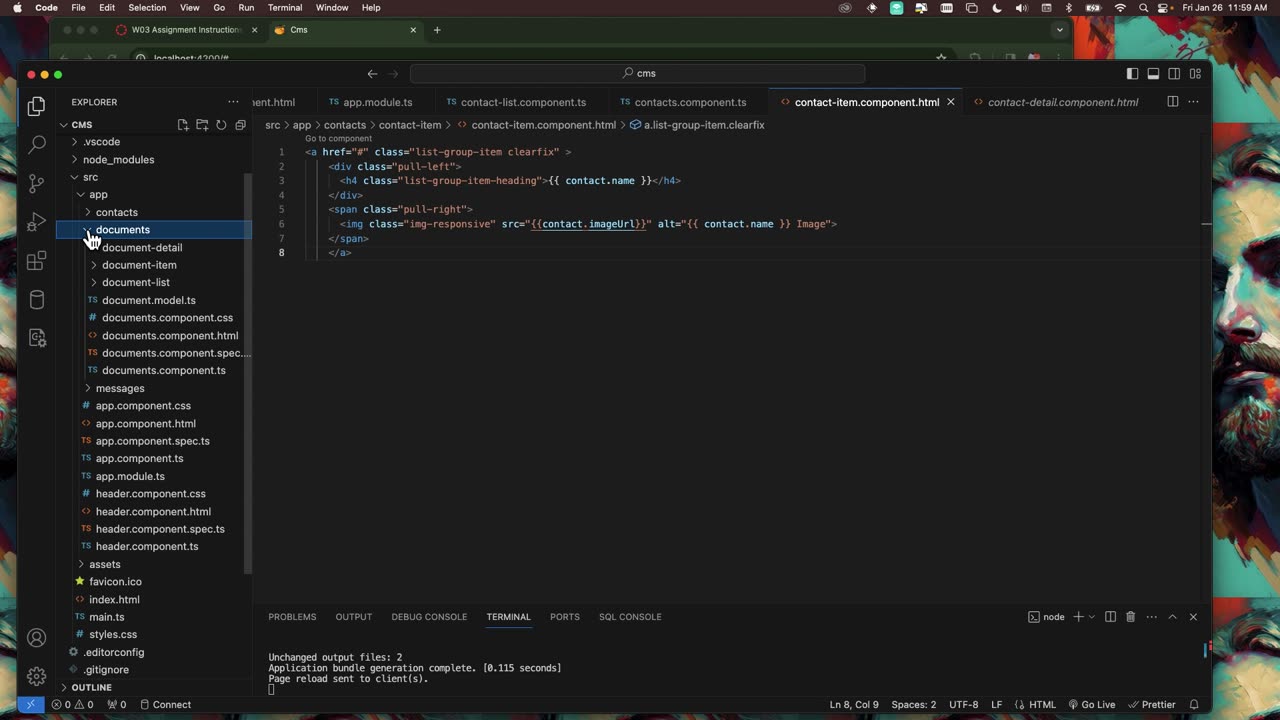
Task: Add a new terminal with plus
Action: click(x=1078, y=617)
